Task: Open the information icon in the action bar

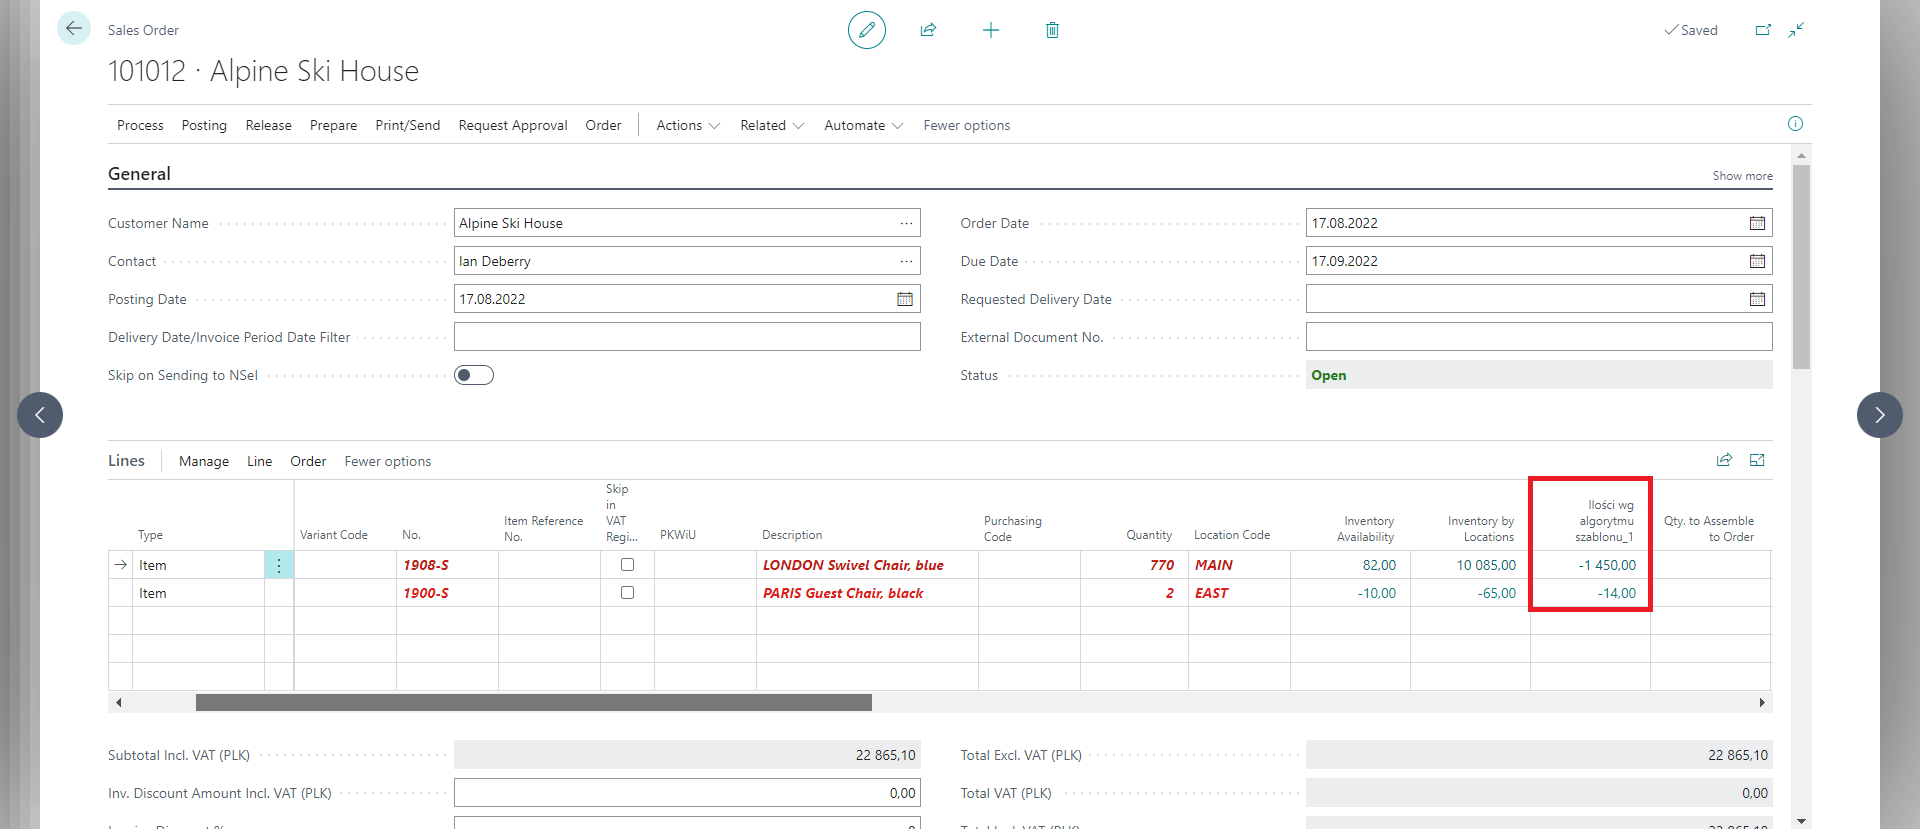Action: (x=1795, y=124)
